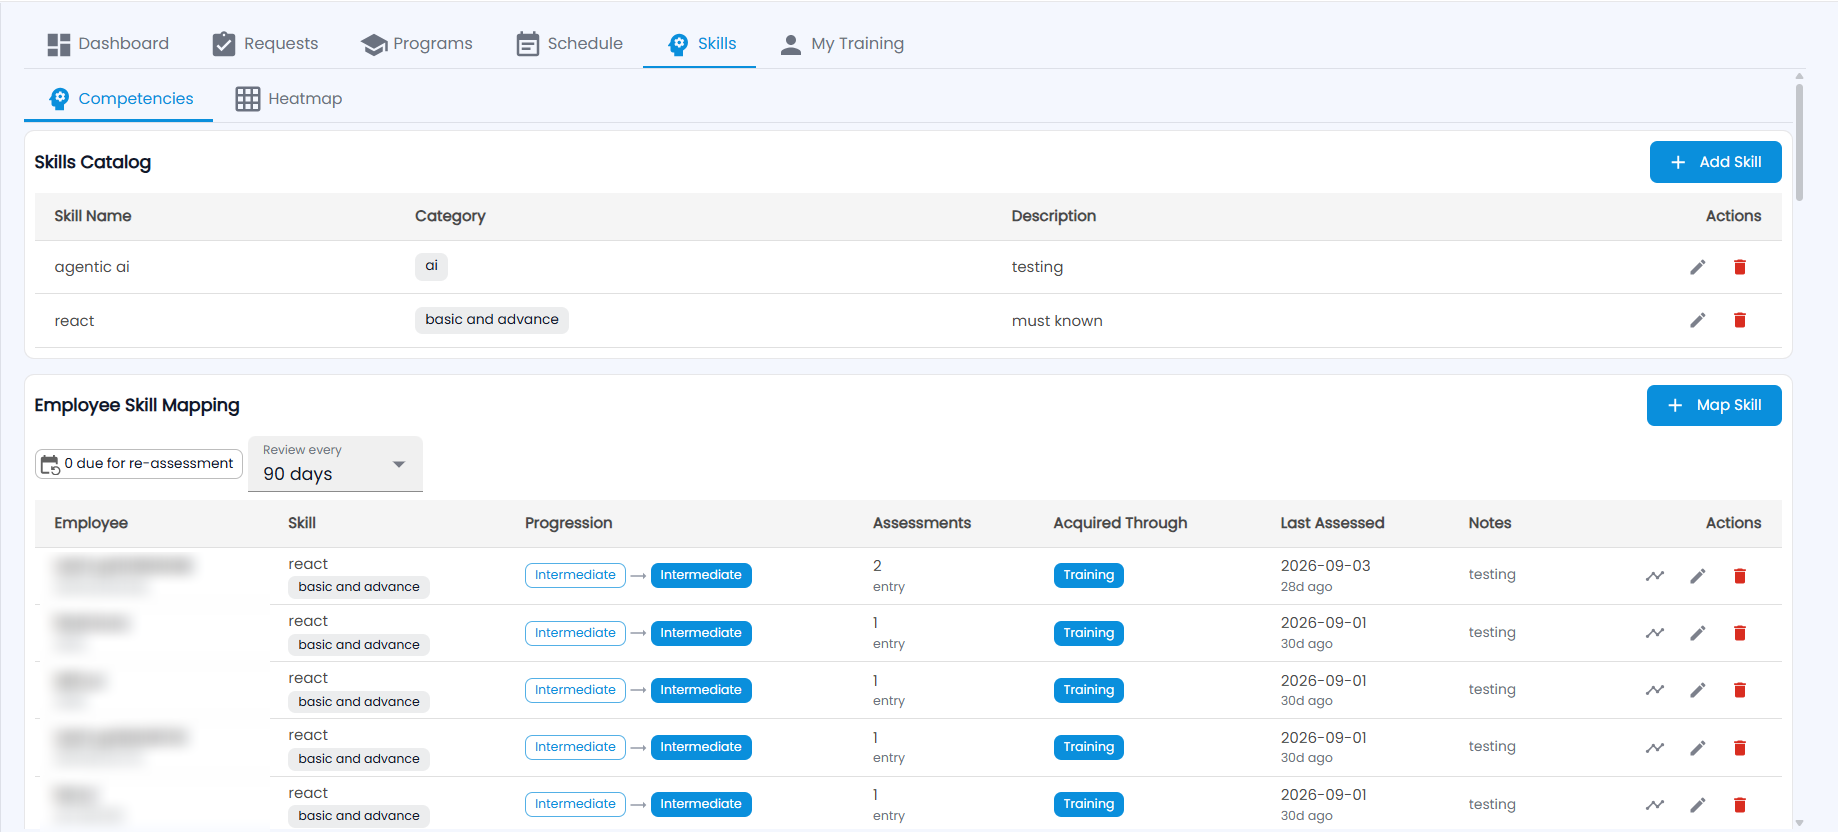Click the Programs graduation cap icon

374,44
